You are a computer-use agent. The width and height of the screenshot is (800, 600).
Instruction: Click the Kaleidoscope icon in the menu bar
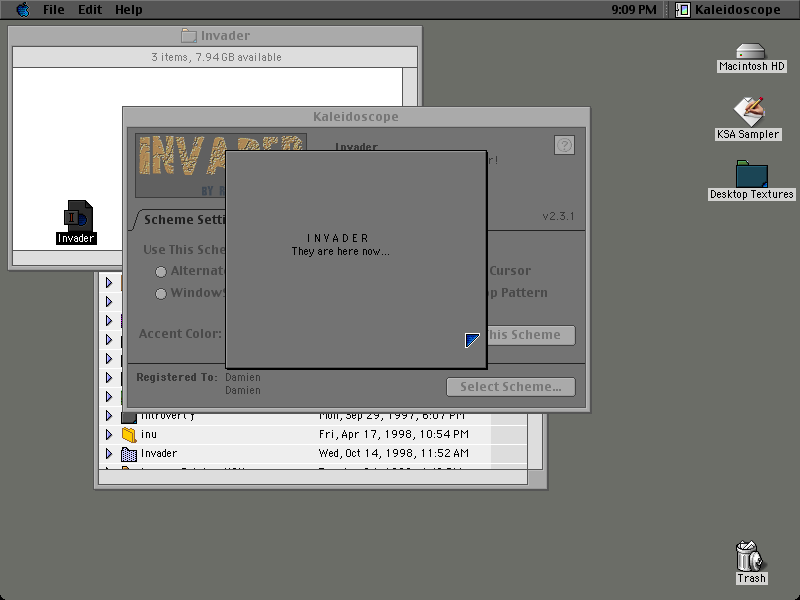[683, 10]
